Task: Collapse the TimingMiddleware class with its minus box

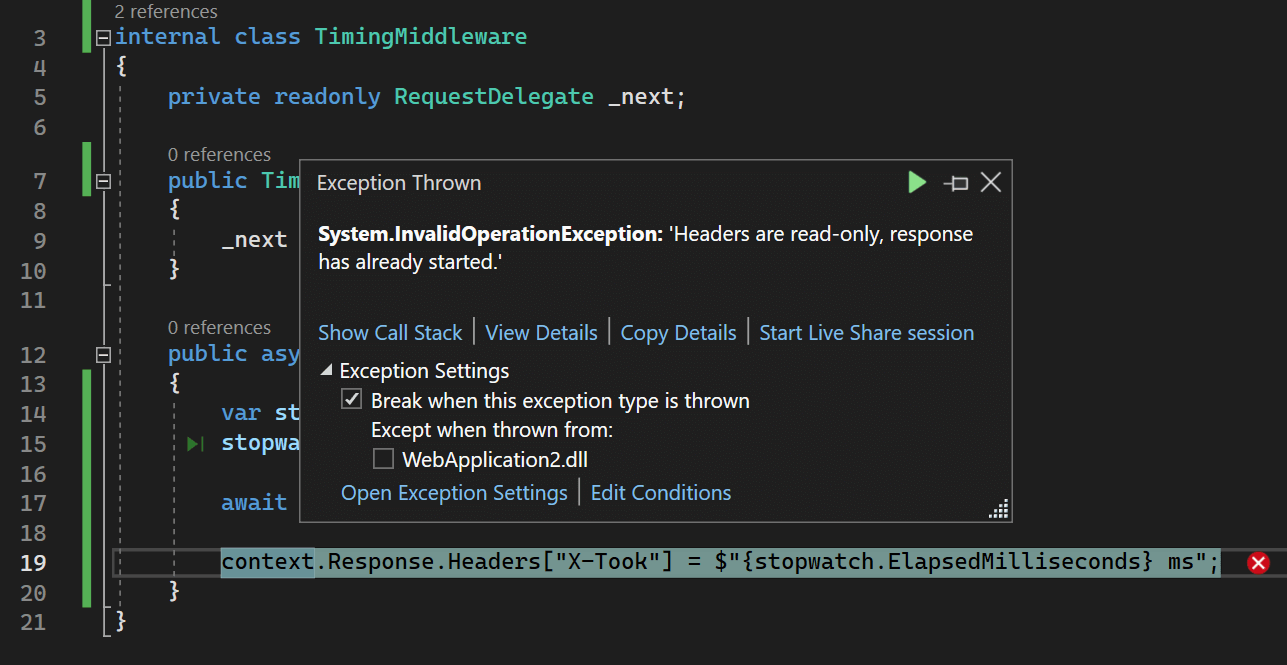Action: tap(102, 35)
